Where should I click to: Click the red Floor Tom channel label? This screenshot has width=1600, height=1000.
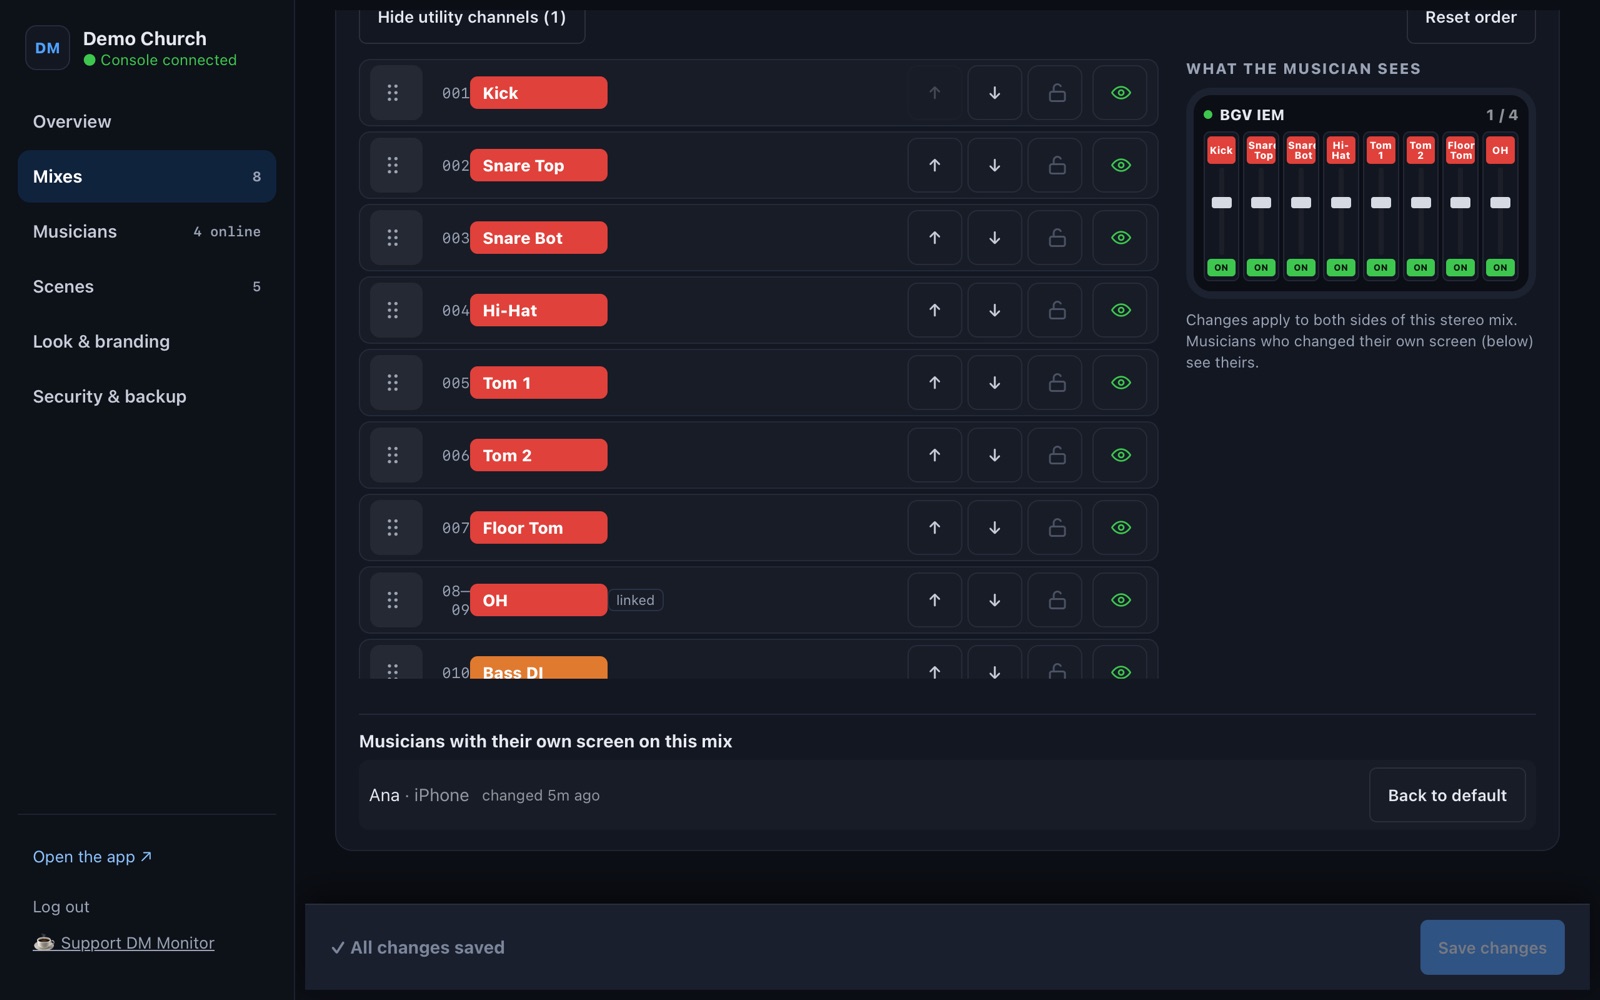(x=538, y=528)
